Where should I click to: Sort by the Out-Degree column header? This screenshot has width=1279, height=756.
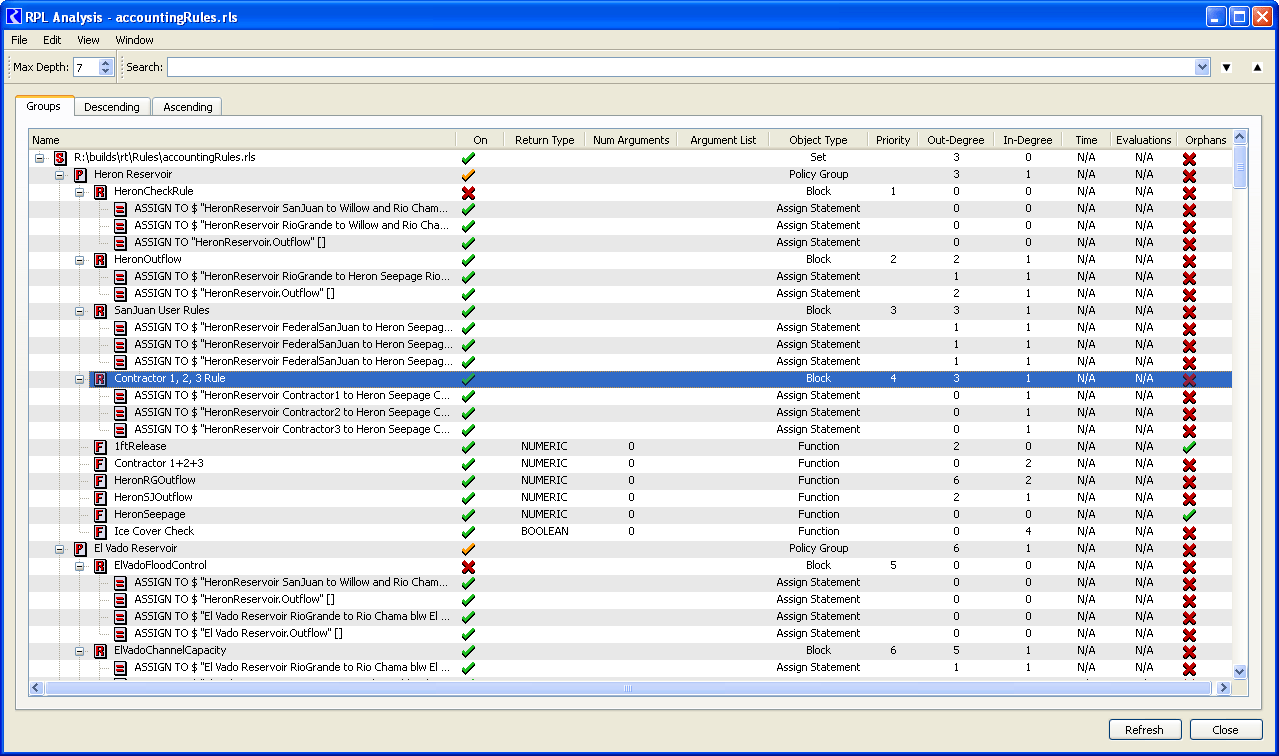[x=955, y=140]
